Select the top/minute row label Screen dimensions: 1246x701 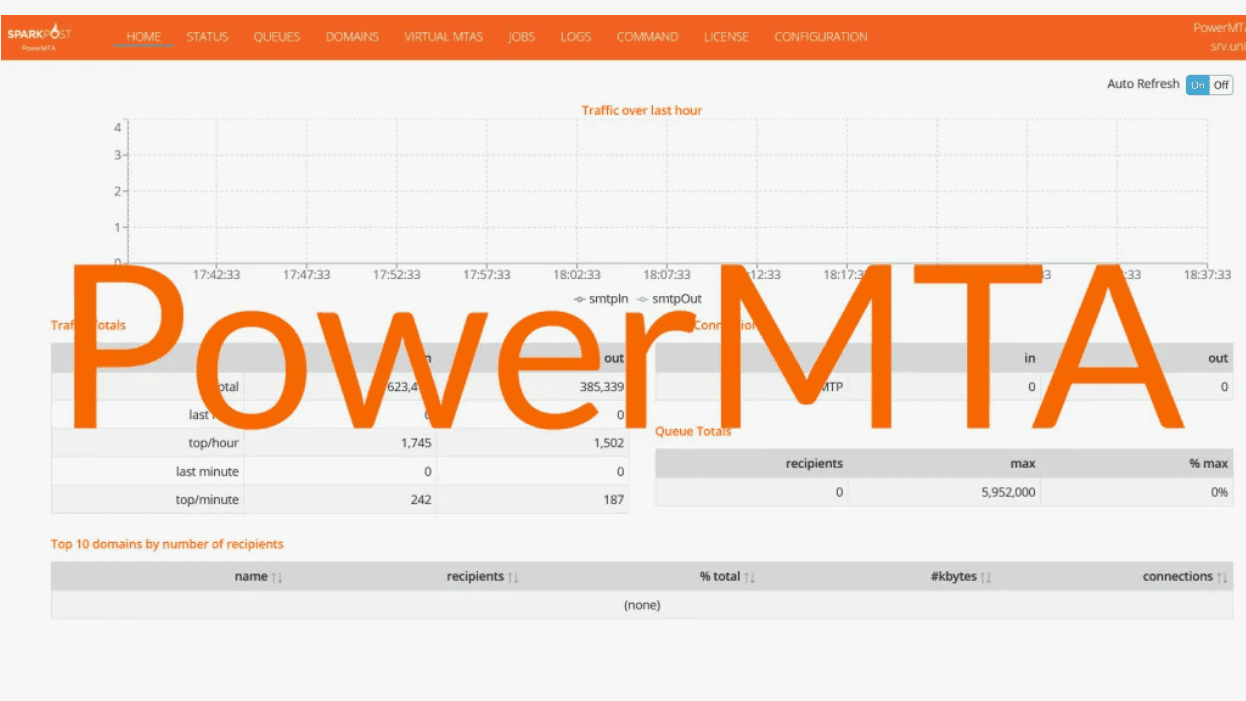point(208,499)
